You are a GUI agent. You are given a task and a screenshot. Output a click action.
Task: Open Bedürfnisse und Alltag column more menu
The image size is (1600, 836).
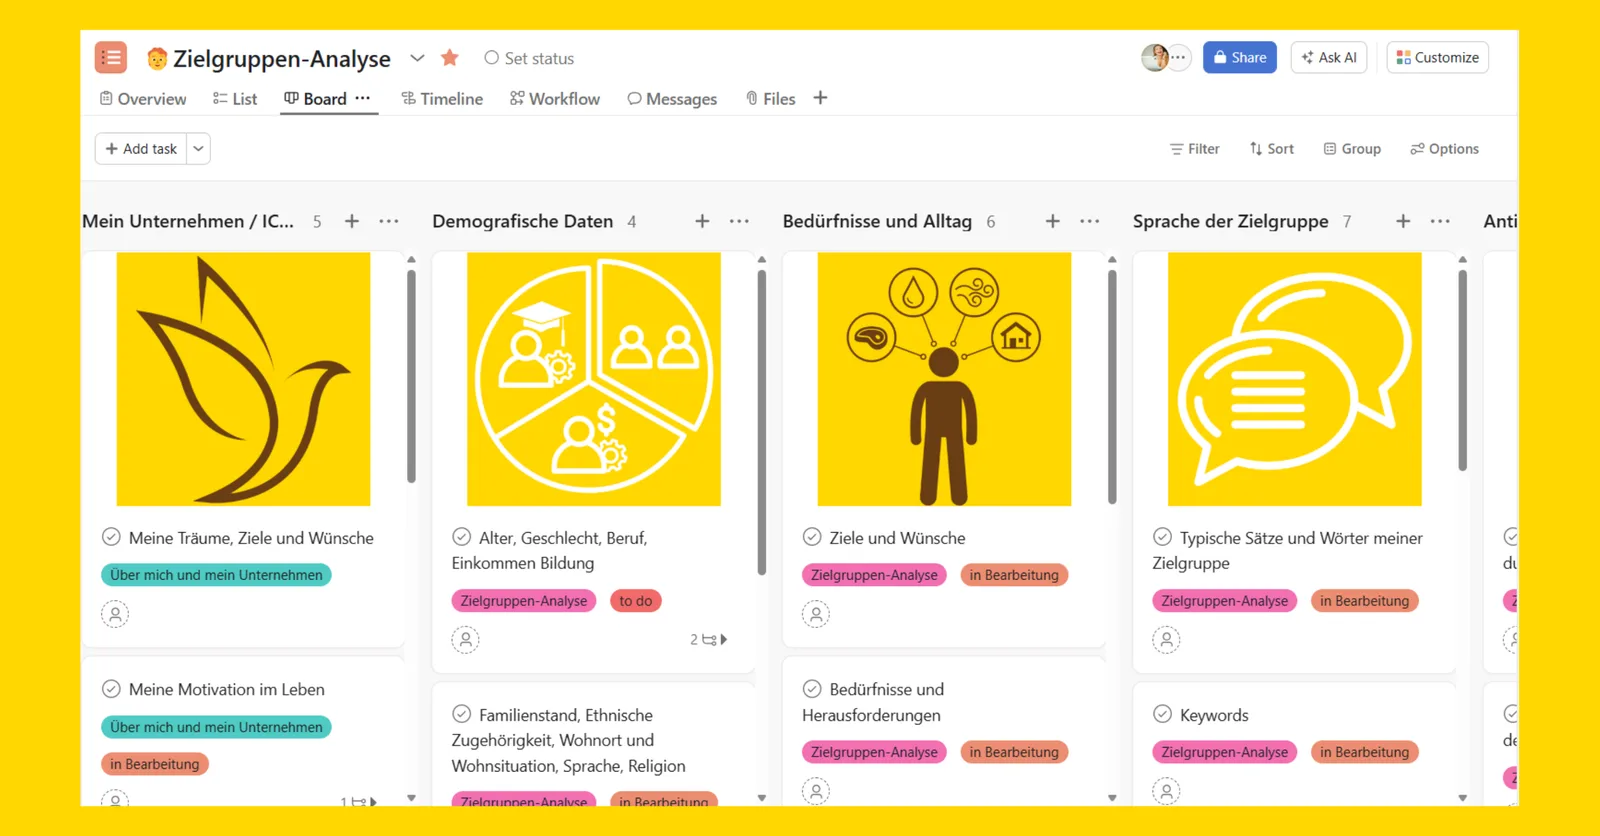pyautogui.click(x=1090, y=221)
